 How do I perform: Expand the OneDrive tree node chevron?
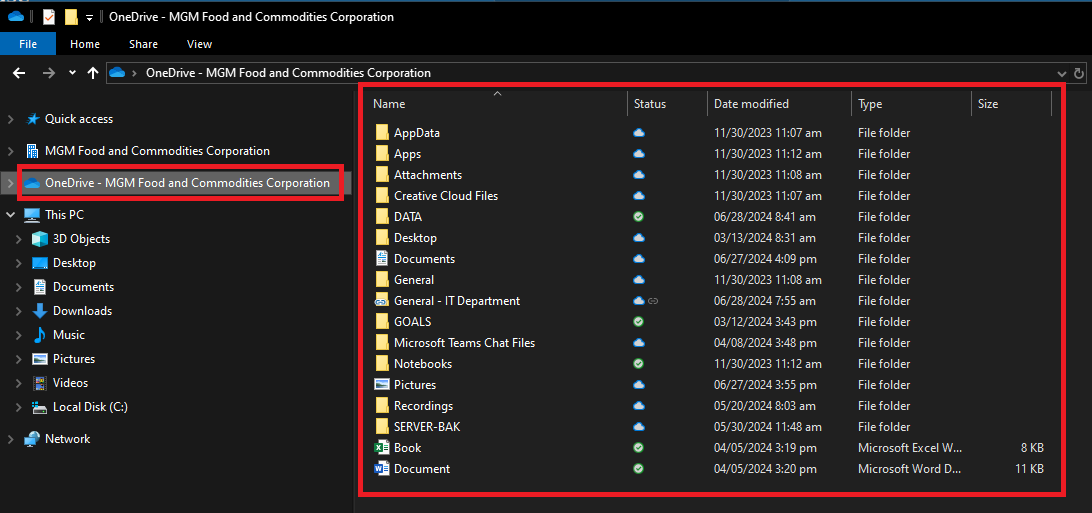(x=10, y=183)
